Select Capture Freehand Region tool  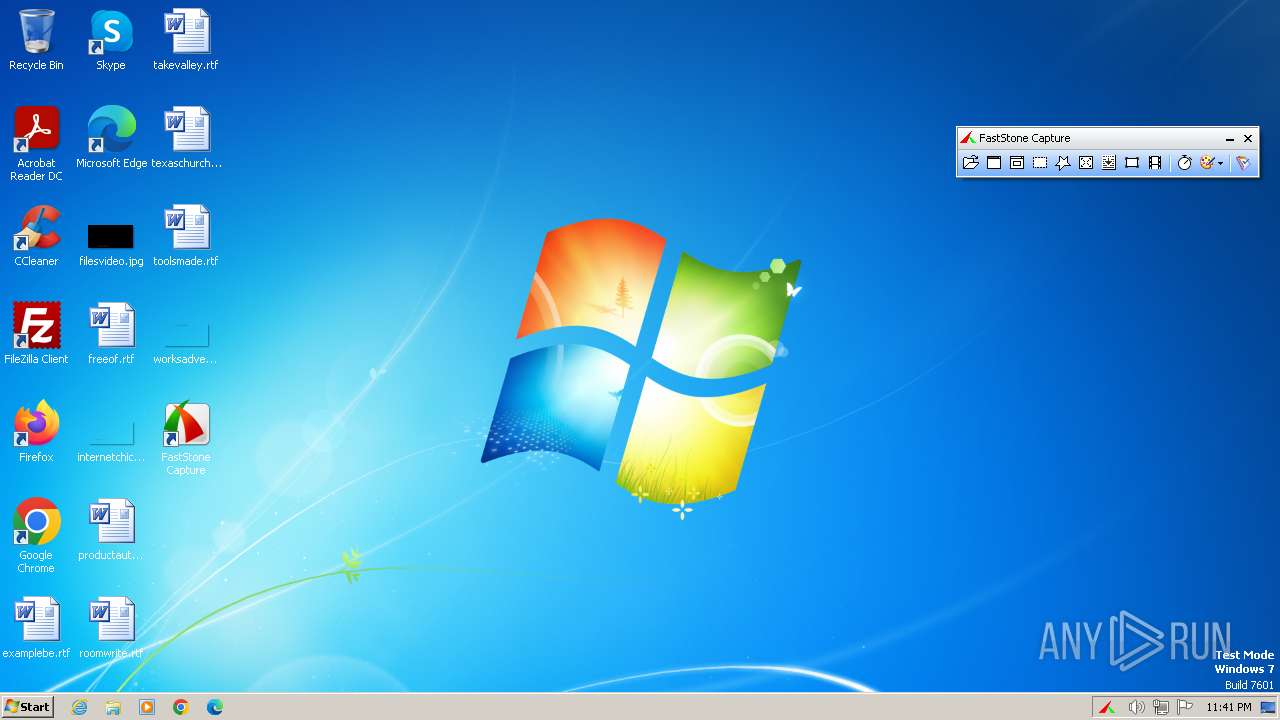click(1063, 163)
